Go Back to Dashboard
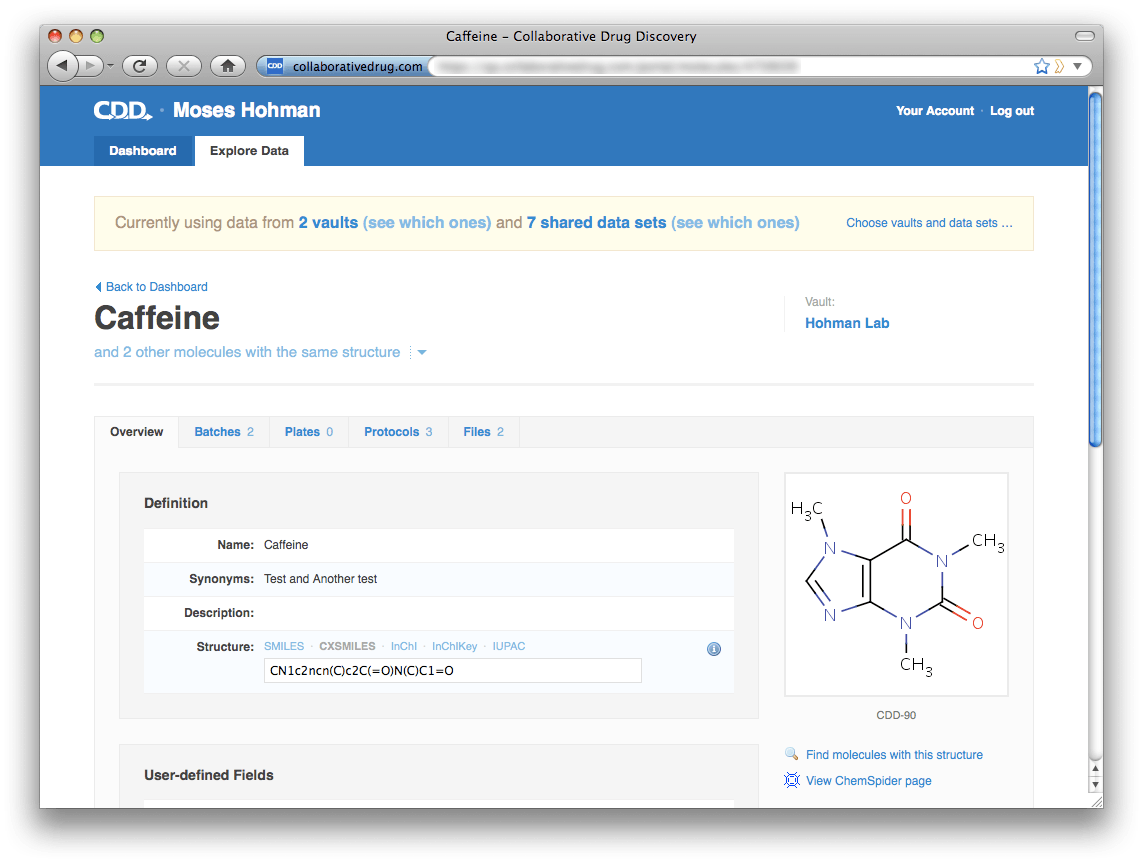Screen dimensions: 1143x863 pyautogui.click(x=151, y=287)
